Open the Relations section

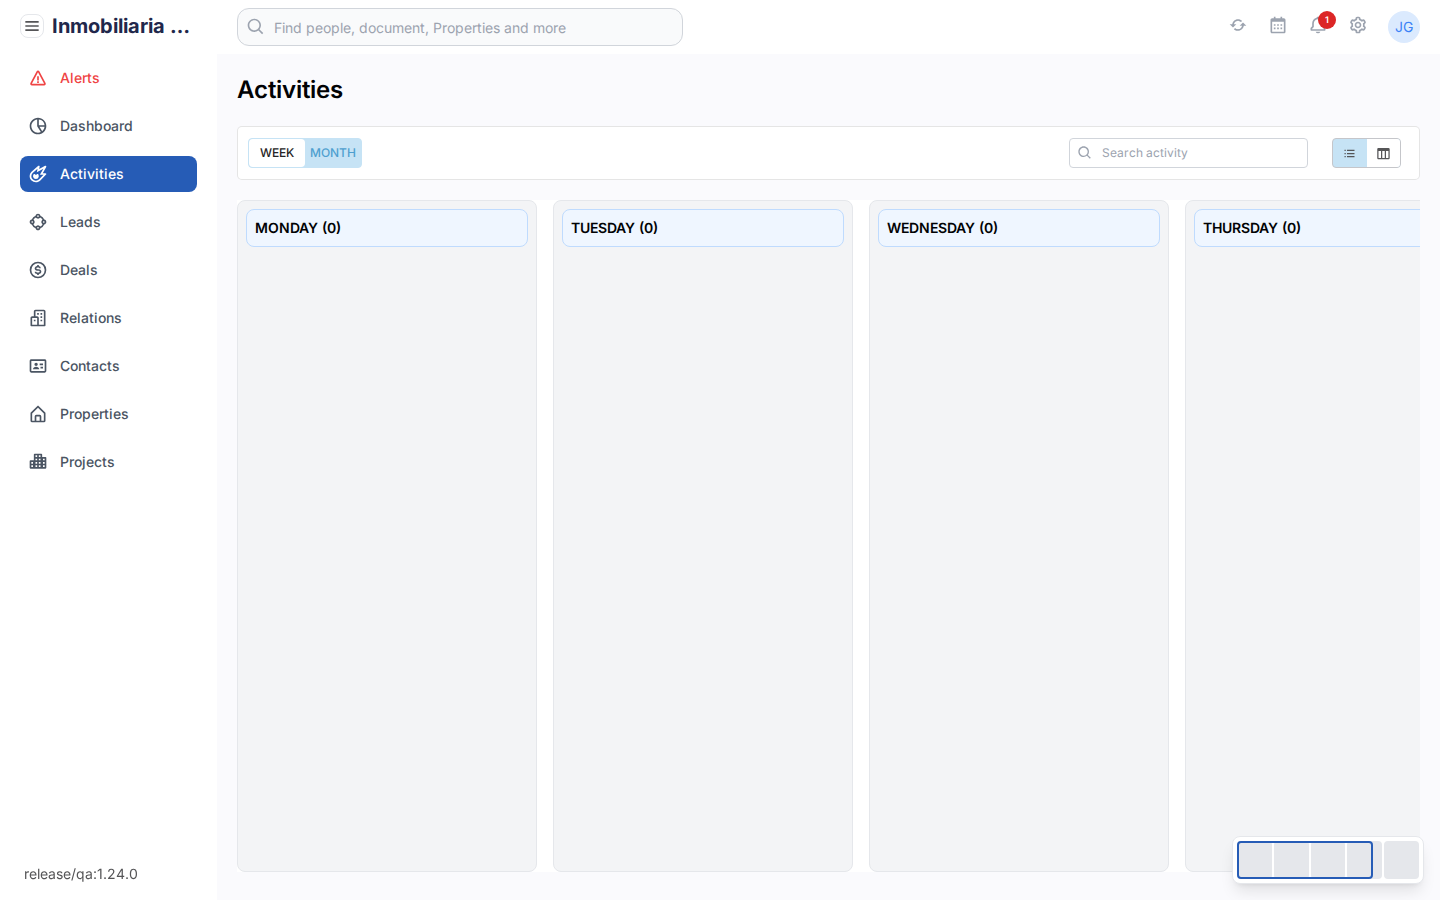point(89,318)
